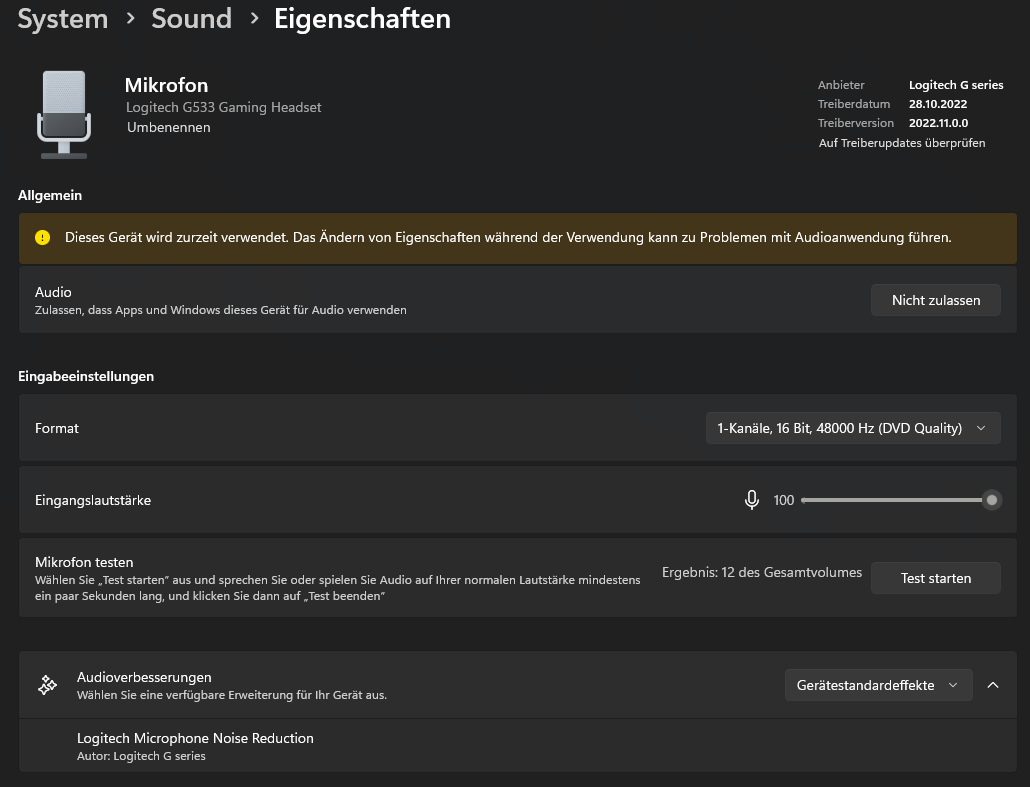Viewport: 1030px width, 787px height.
Task: Click the Treiberversion label
Action: [x=855, y=123]
